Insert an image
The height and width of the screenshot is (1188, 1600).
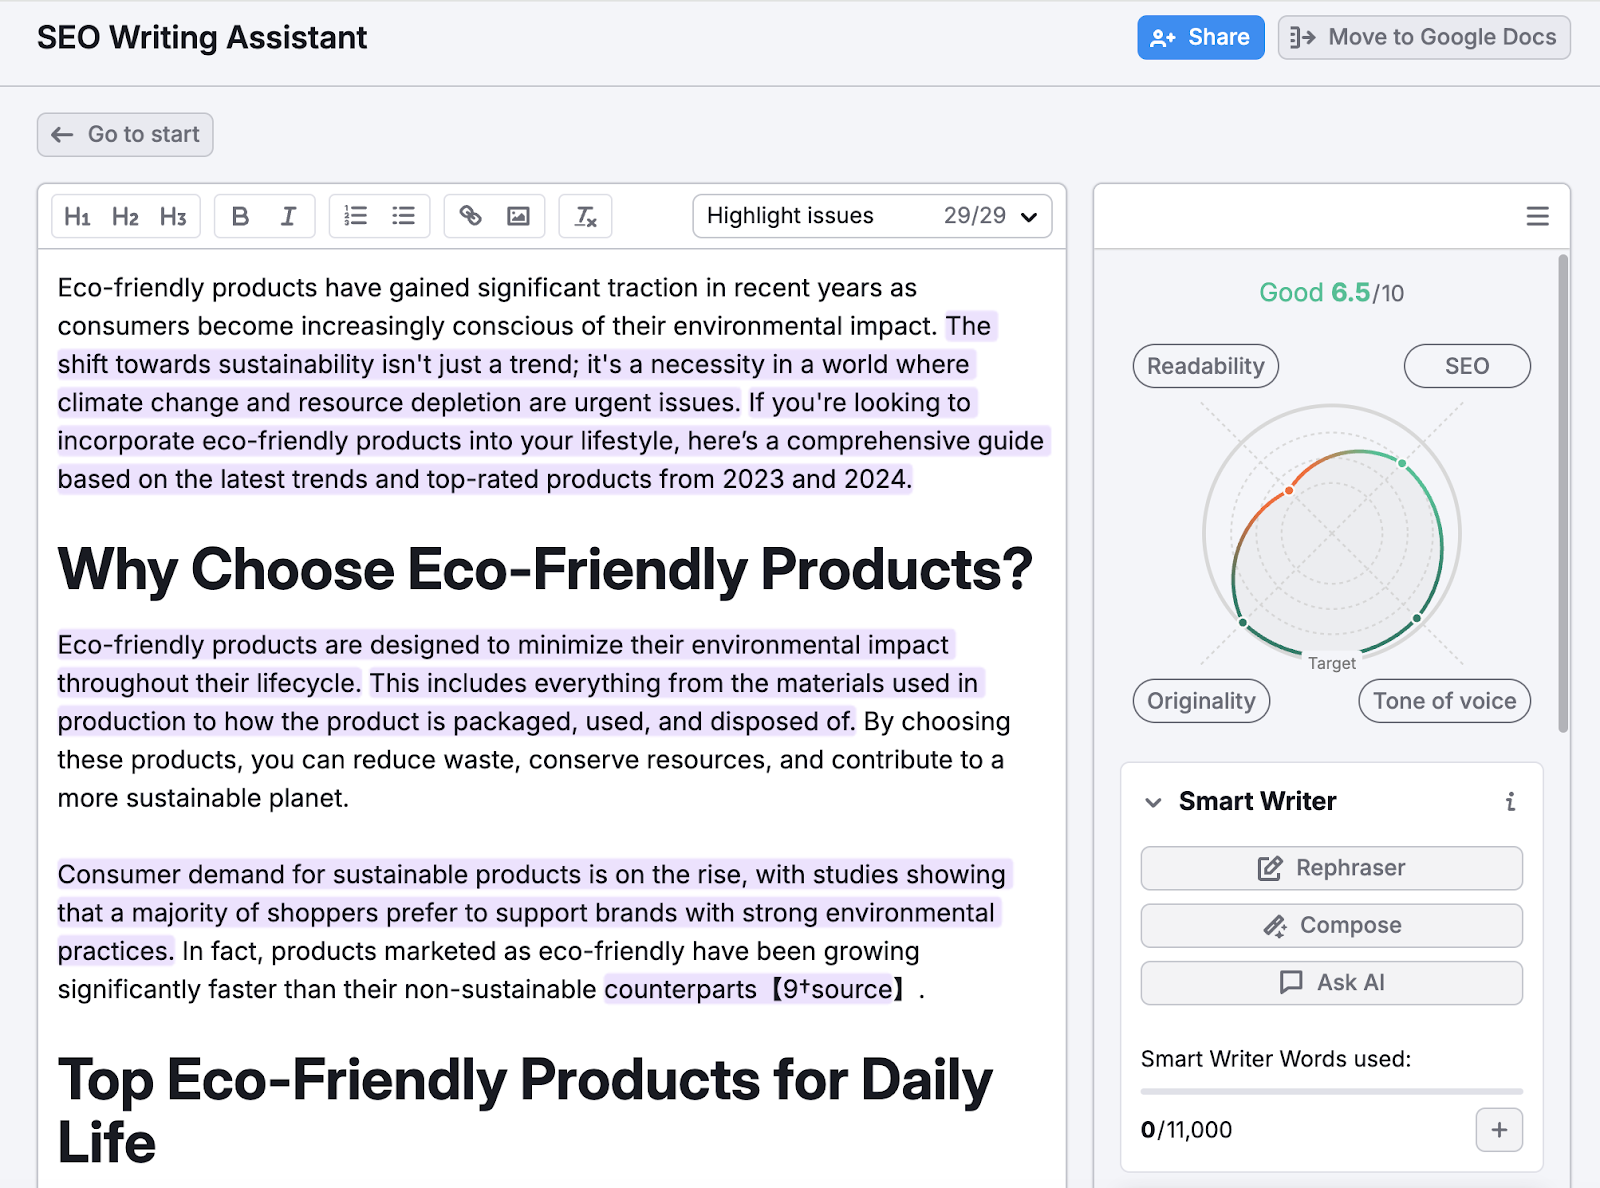coord(518,216)
